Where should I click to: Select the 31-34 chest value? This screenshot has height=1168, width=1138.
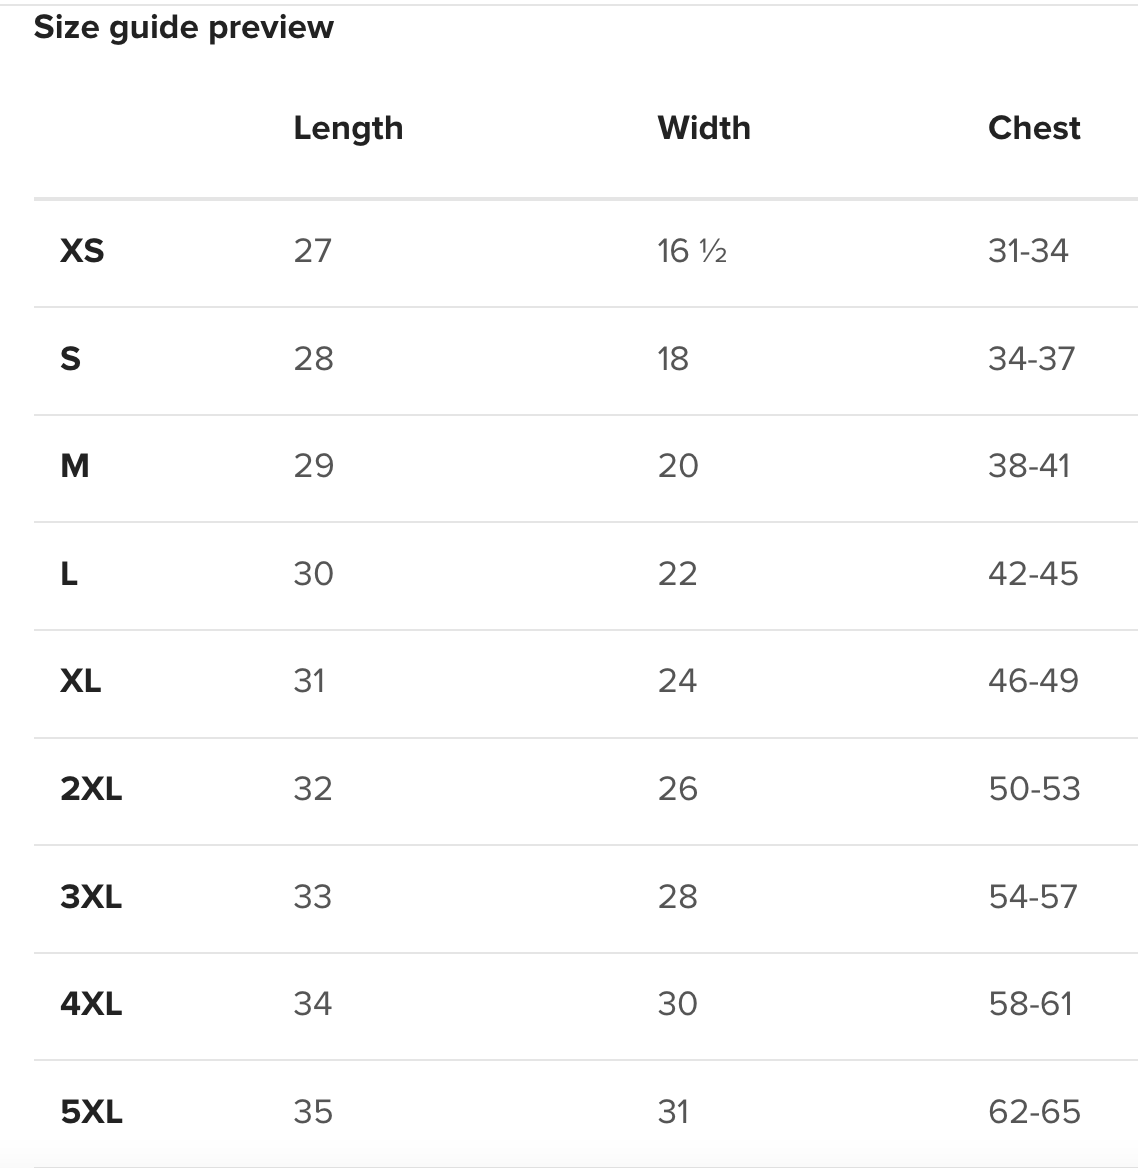click(1028, 250)
